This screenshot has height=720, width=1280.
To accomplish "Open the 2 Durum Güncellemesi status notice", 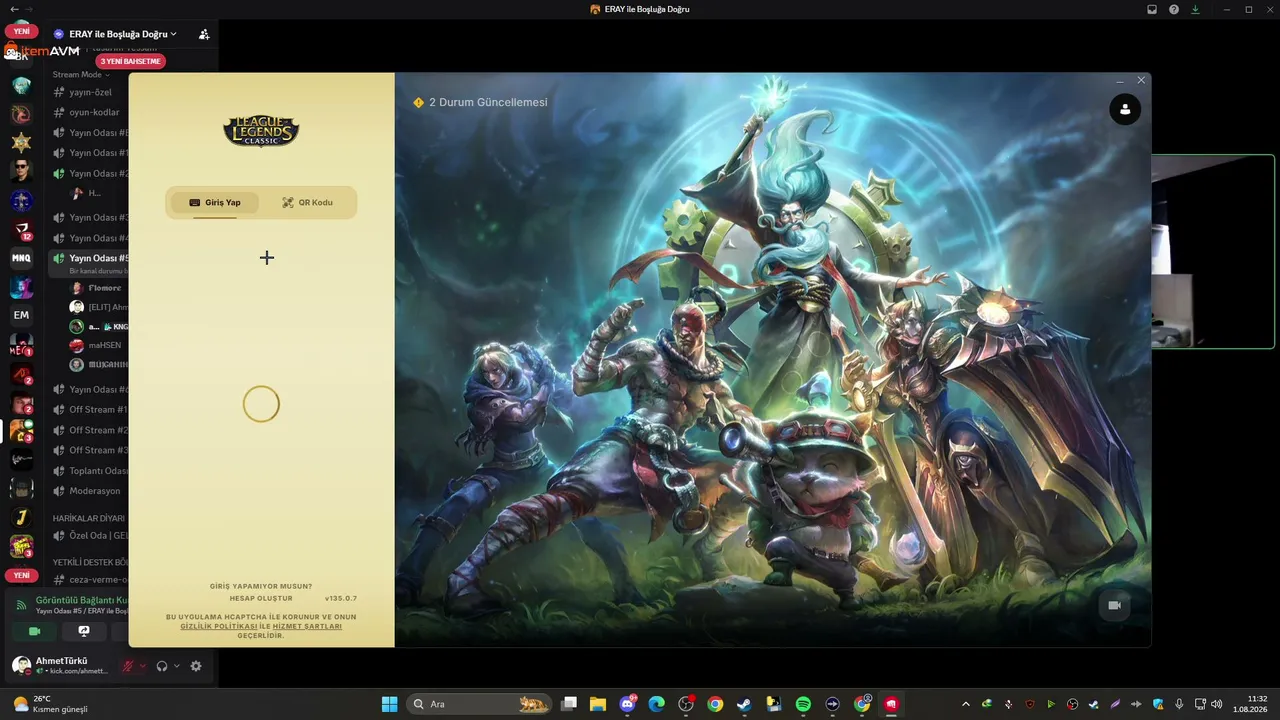I will click(480, 102).
